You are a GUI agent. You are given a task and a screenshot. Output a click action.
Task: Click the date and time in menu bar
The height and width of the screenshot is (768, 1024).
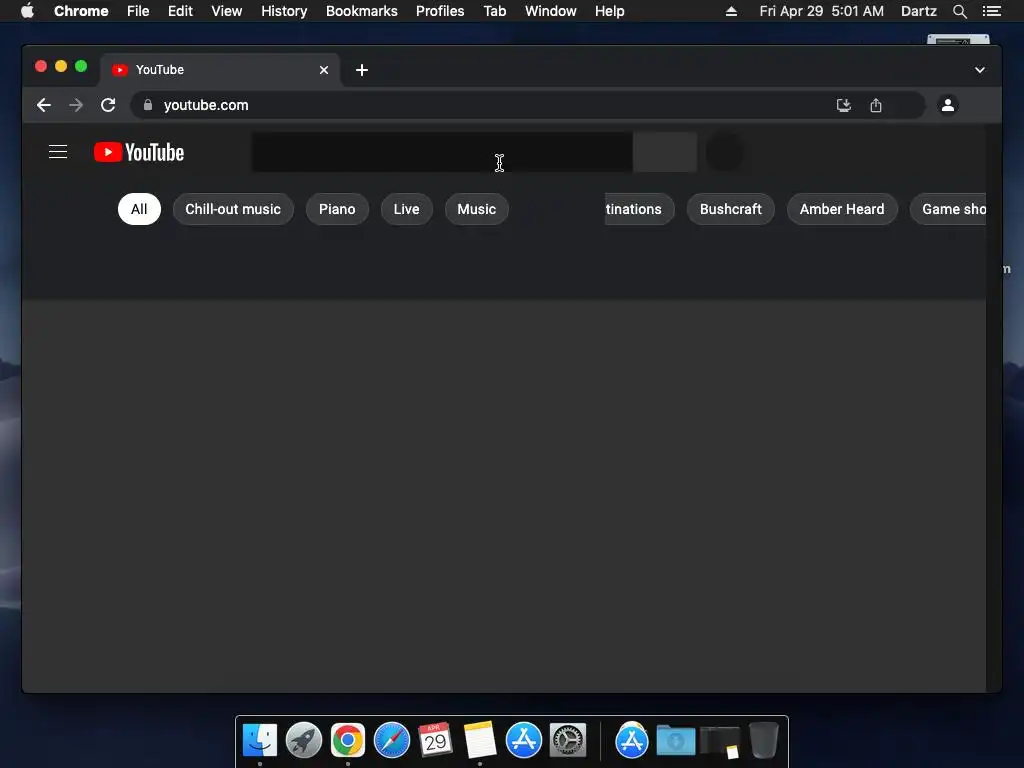[822, 11]
